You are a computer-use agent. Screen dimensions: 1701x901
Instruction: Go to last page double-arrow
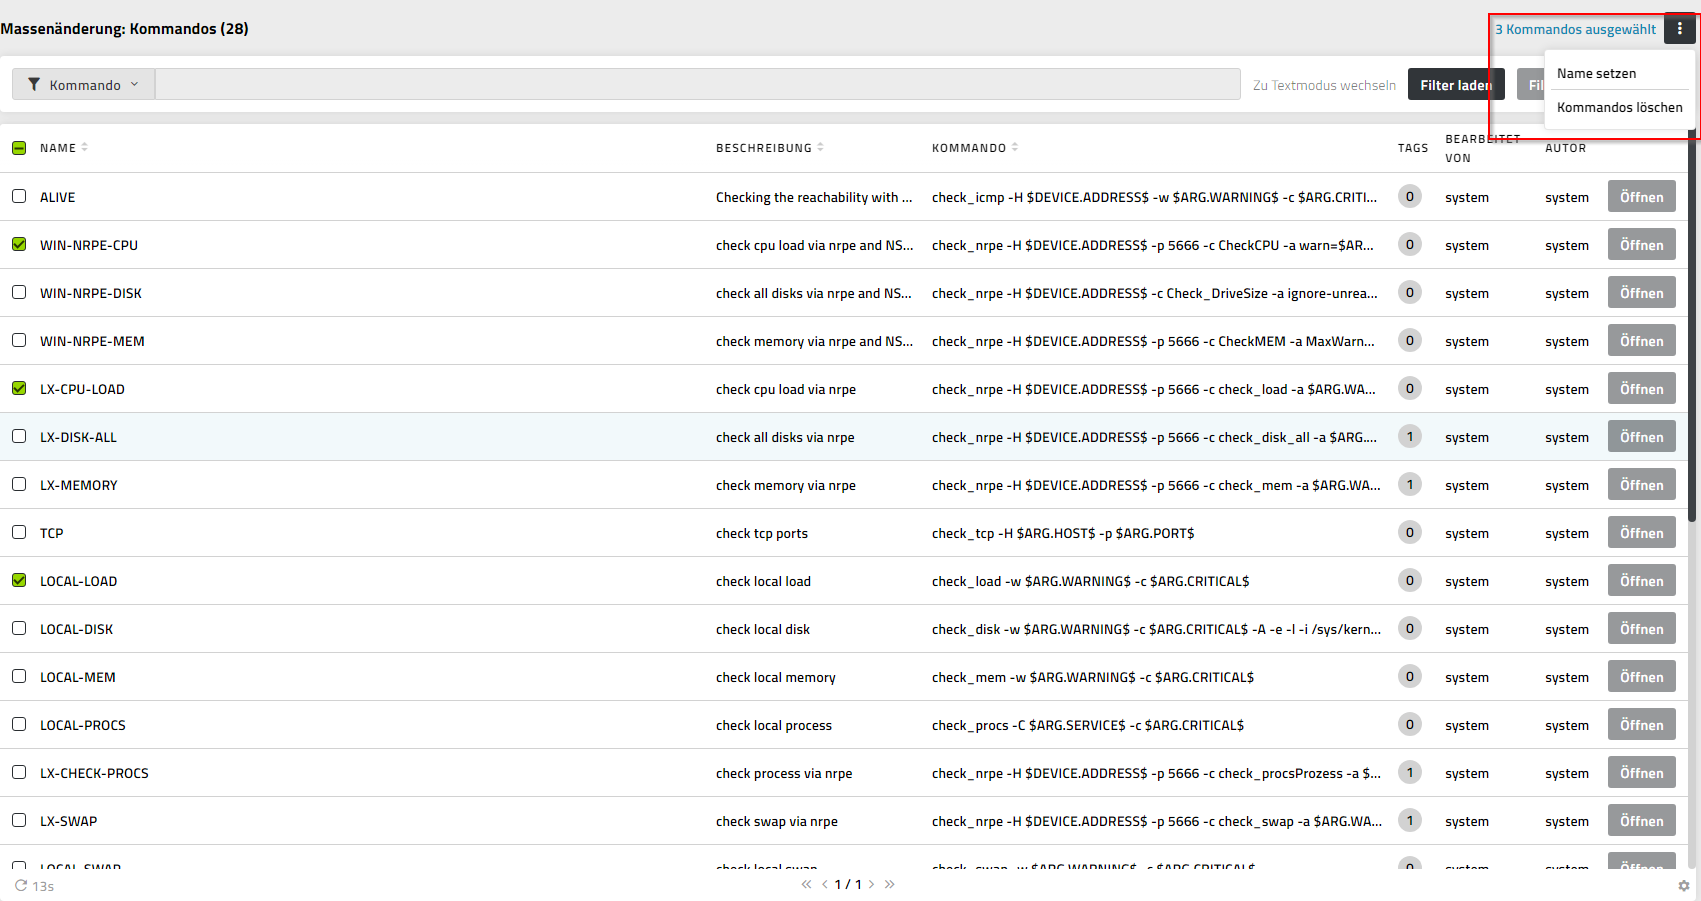pyautogui.click(x=890, y=884)
